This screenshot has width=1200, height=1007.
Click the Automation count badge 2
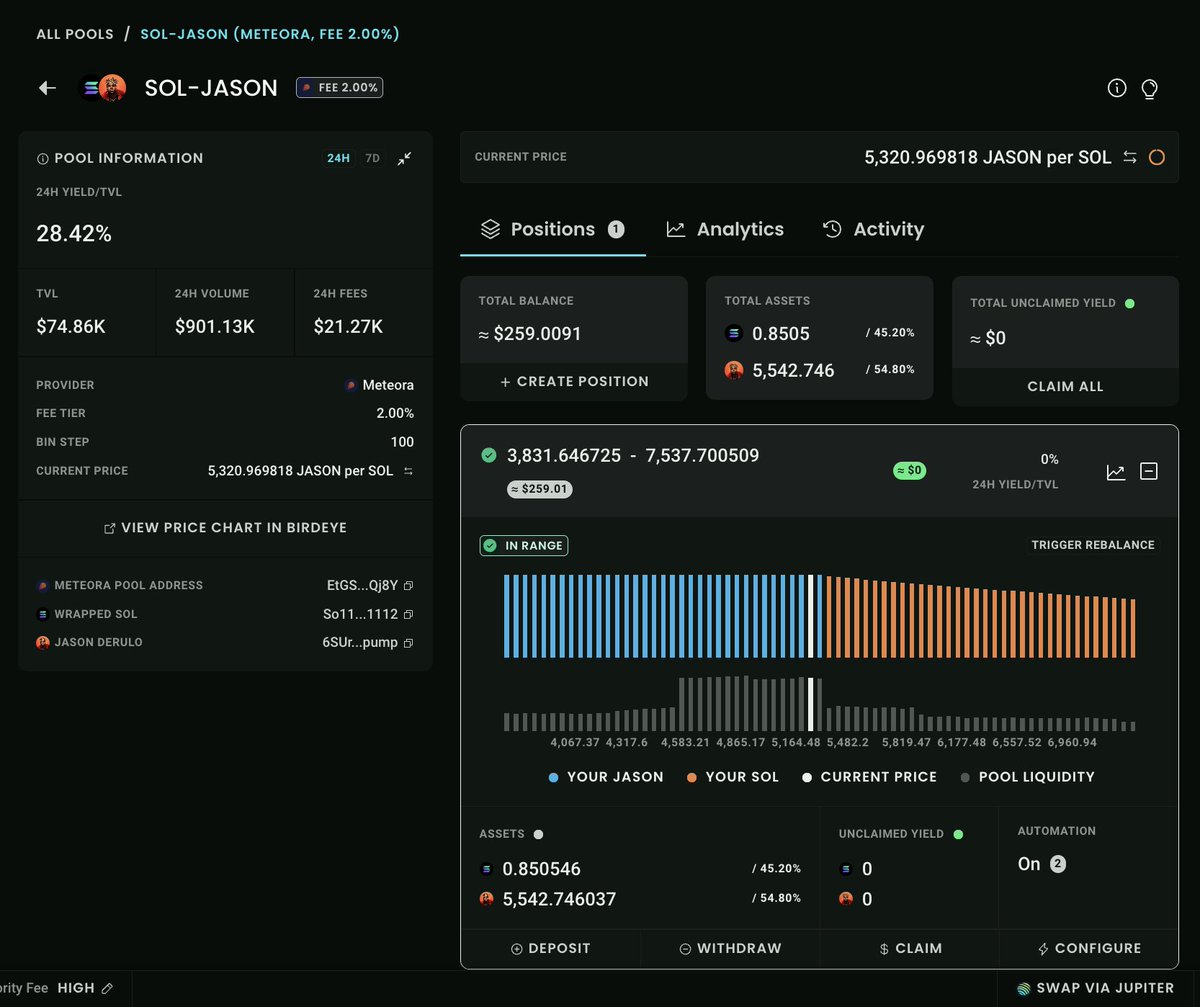tap(1058, 864)
